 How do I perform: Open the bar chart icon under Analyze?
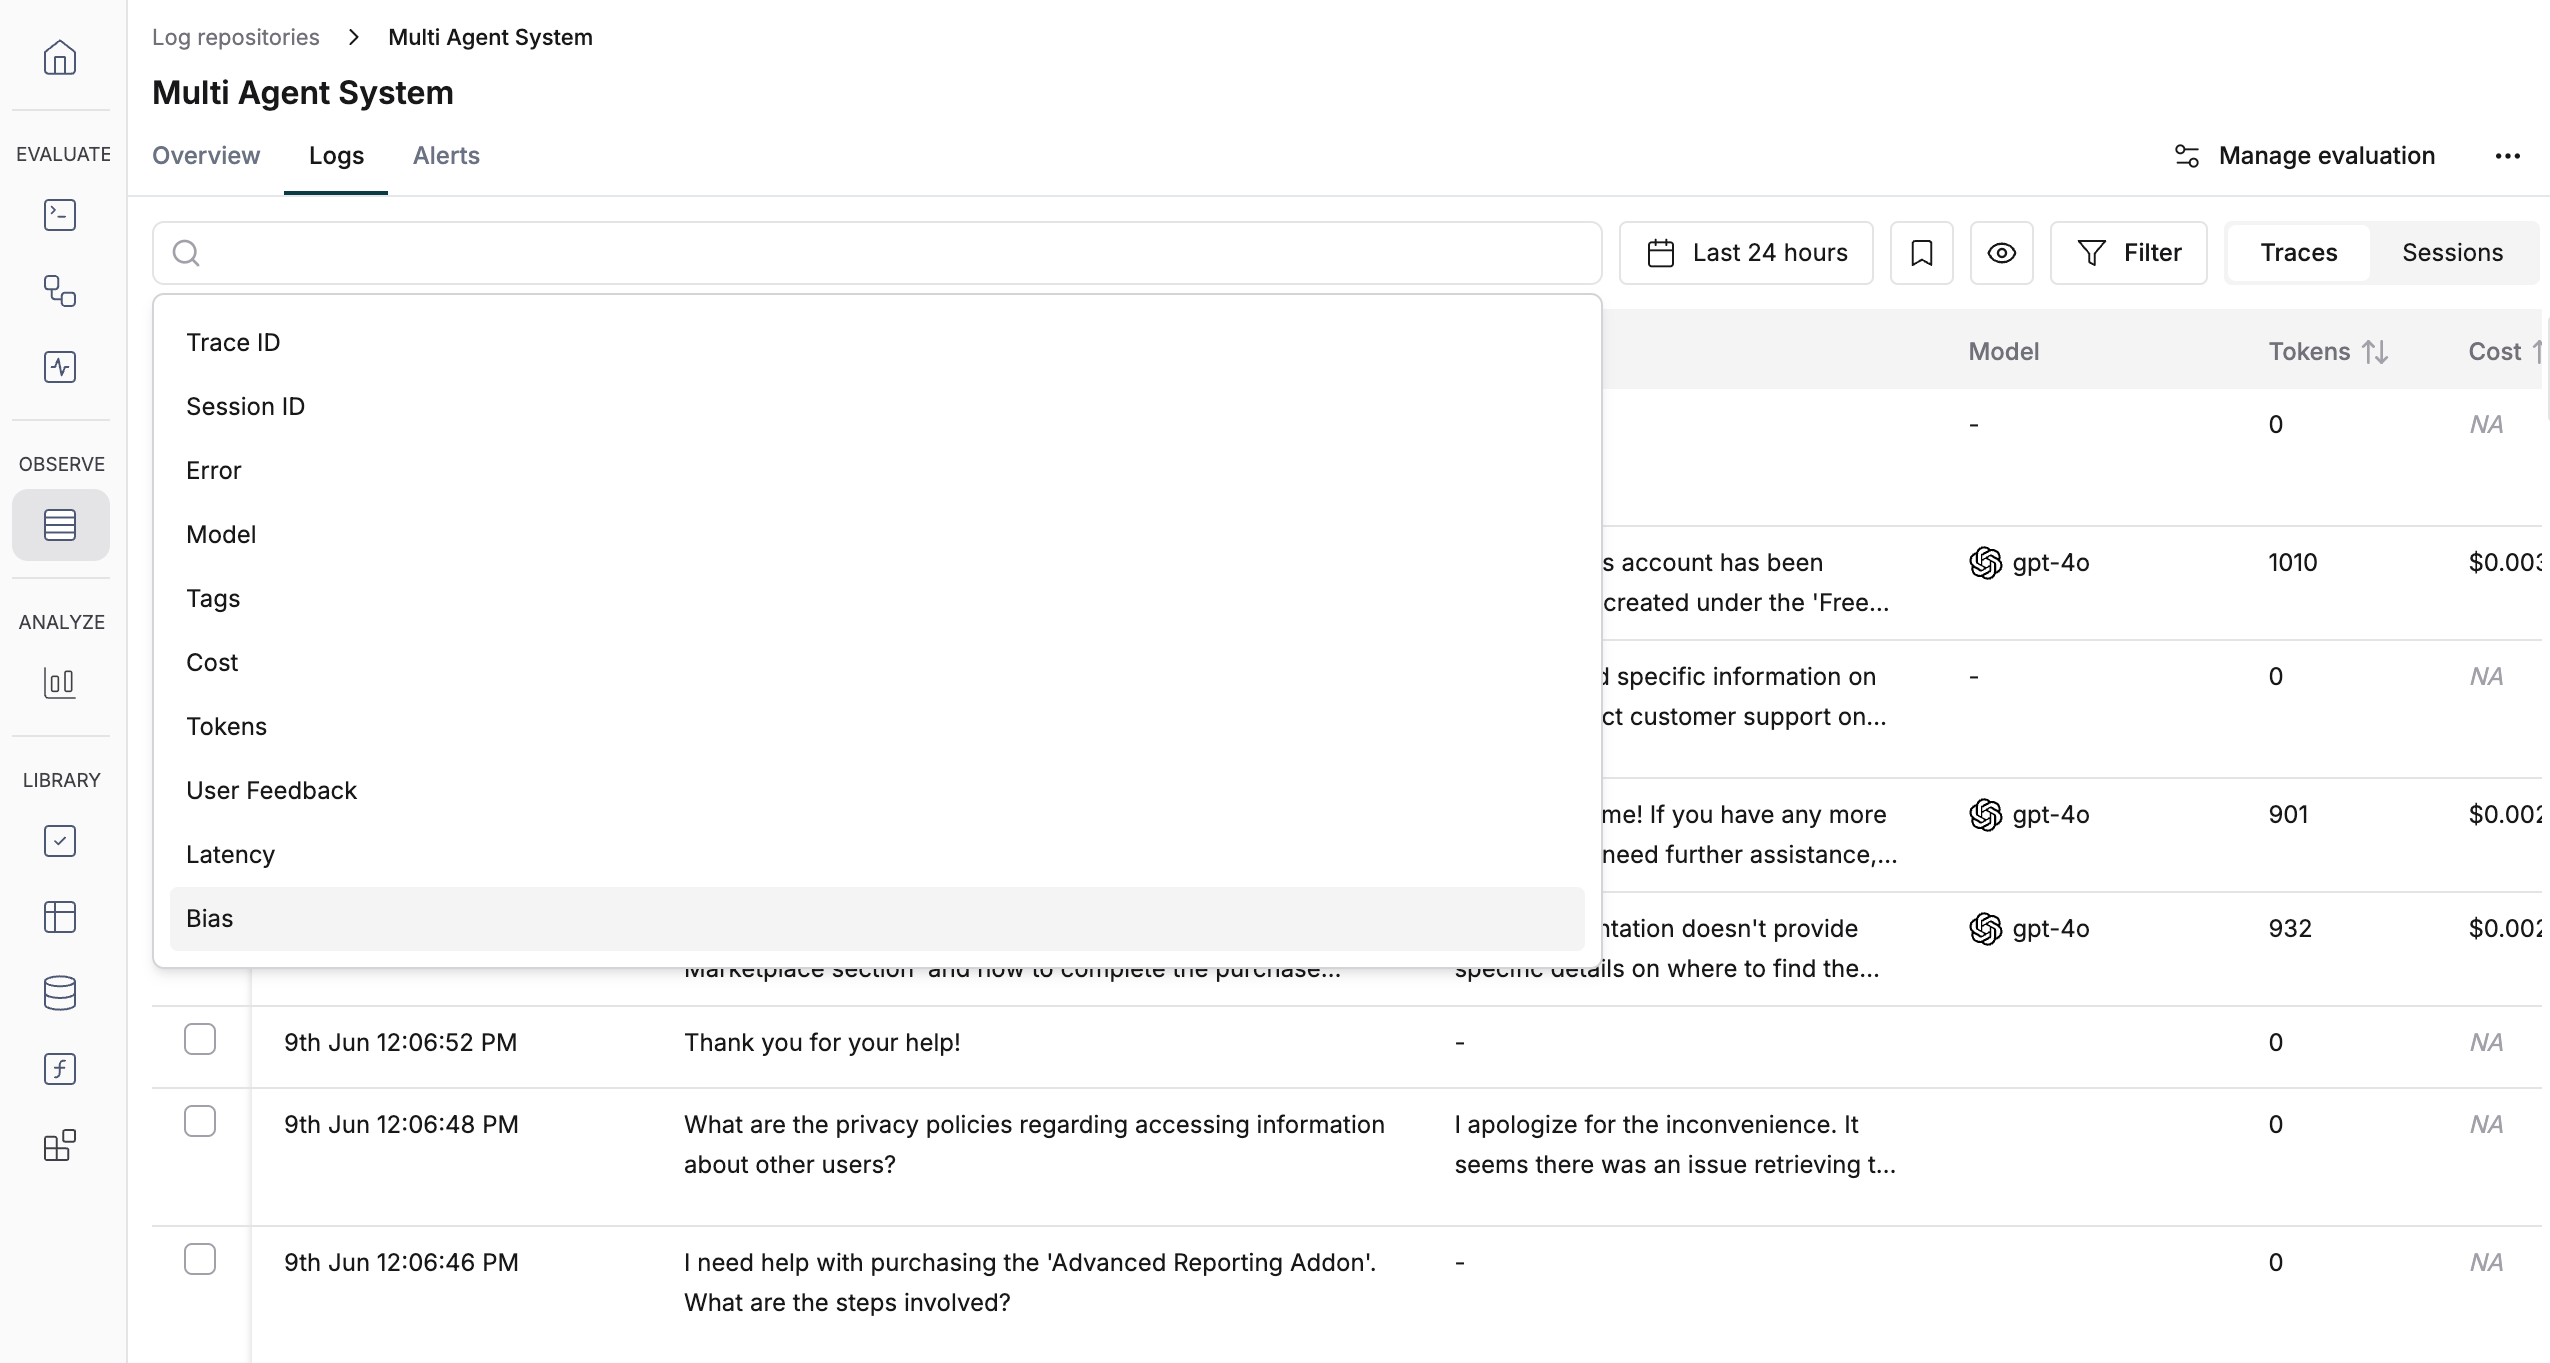coord(60,683)
